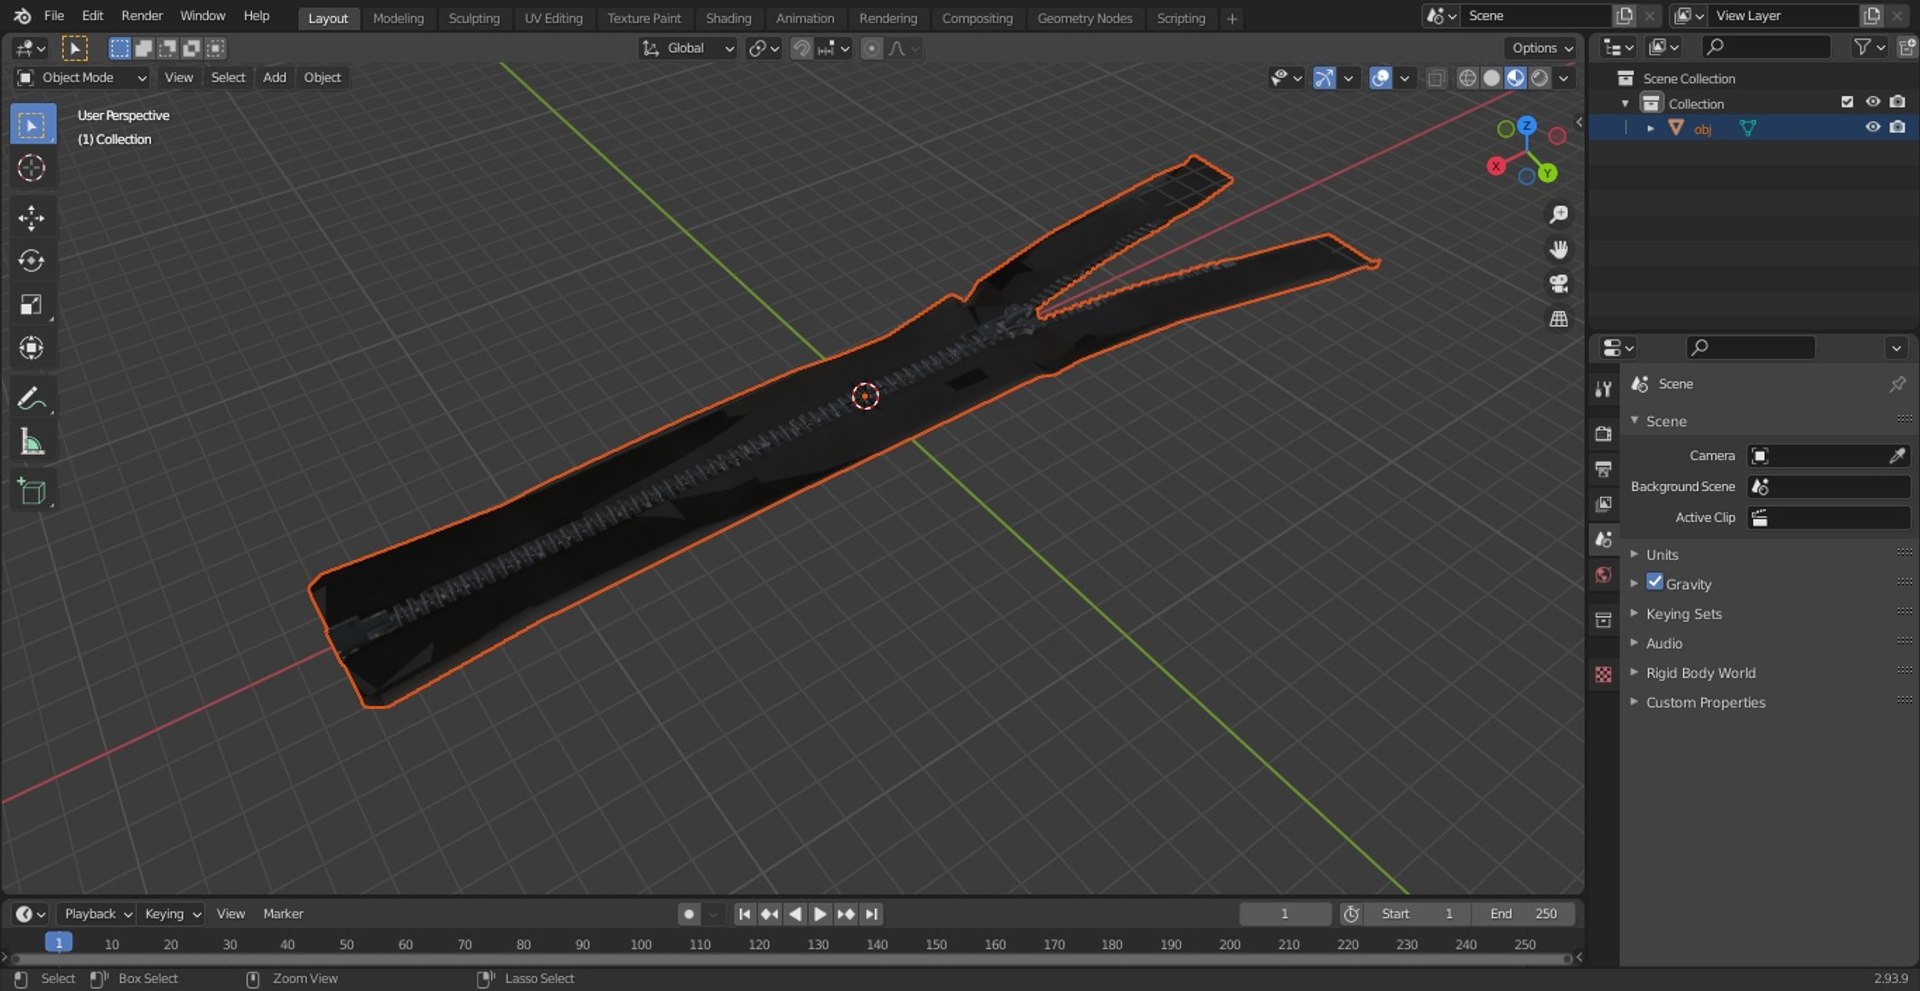Expand the obj item in outliner
The image size is (1920, 991).
pos(1650,128)
